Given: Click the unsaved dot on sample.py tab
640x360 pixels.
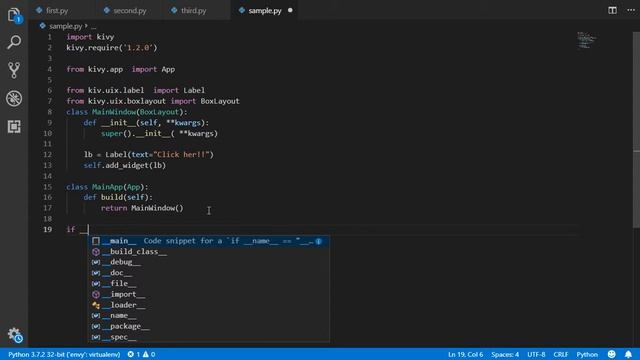Looking at the screenshot, I should click(x=290, y=10).
